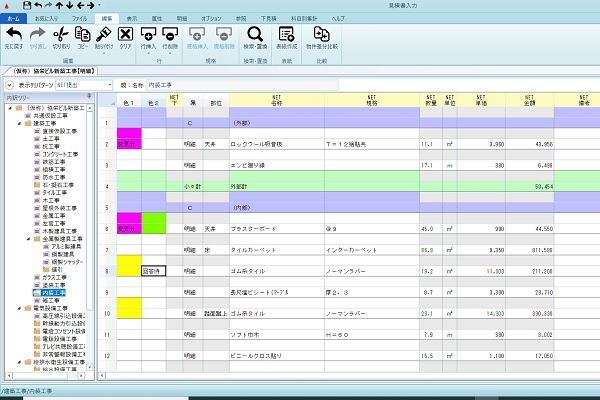Click the greyed delete icon in 規格 group
The width and height of the screenshot is (600, 400).
[224, 34]
